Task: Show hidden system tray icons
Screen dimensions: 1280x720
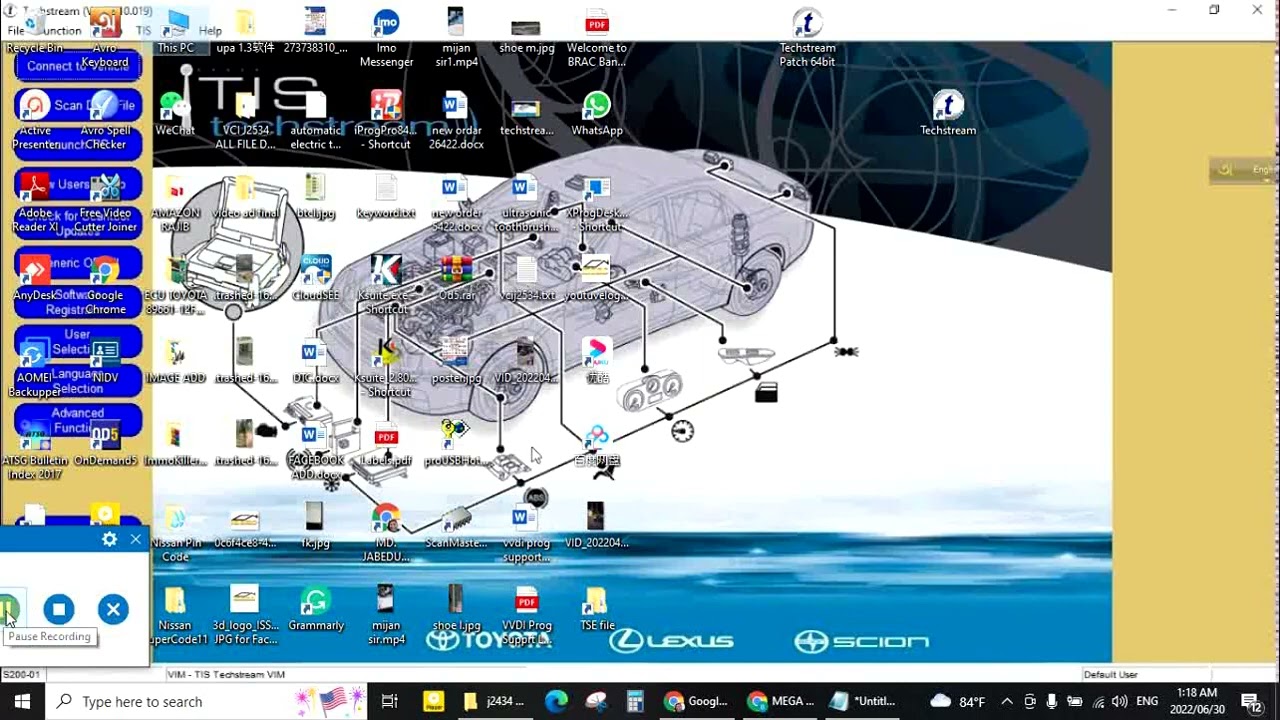Action: [1007, 701]
